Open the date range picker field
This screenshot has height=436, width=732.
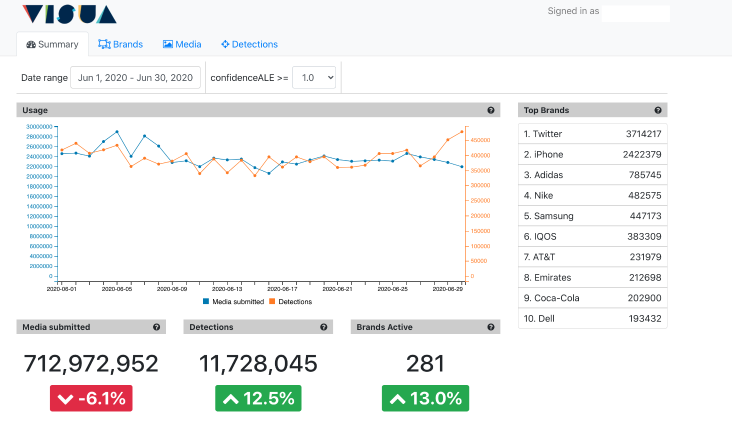point(135,77)
